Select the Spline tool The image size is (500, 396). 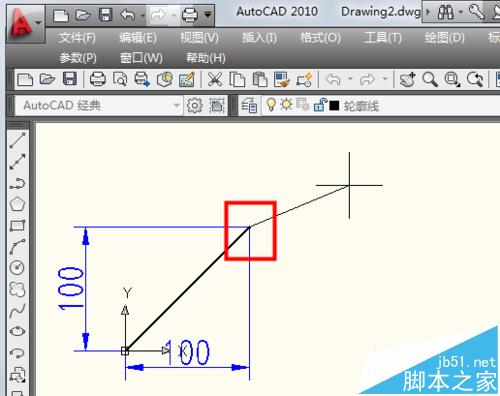point(17,311)
